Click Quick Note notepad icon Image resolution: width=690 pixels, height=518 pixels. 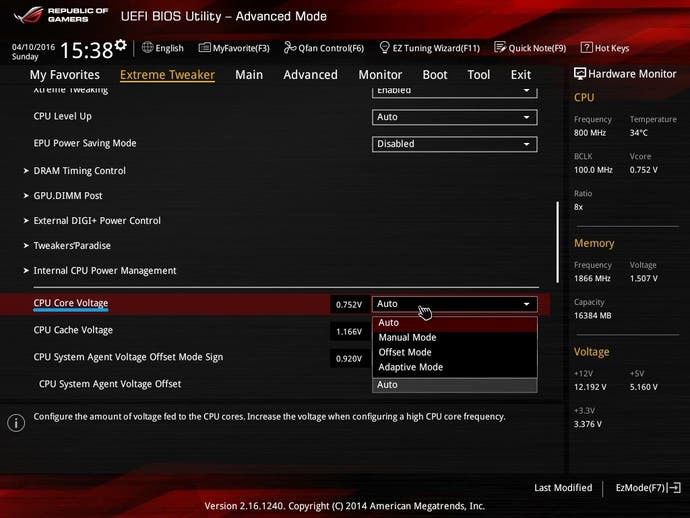(500, 47)
